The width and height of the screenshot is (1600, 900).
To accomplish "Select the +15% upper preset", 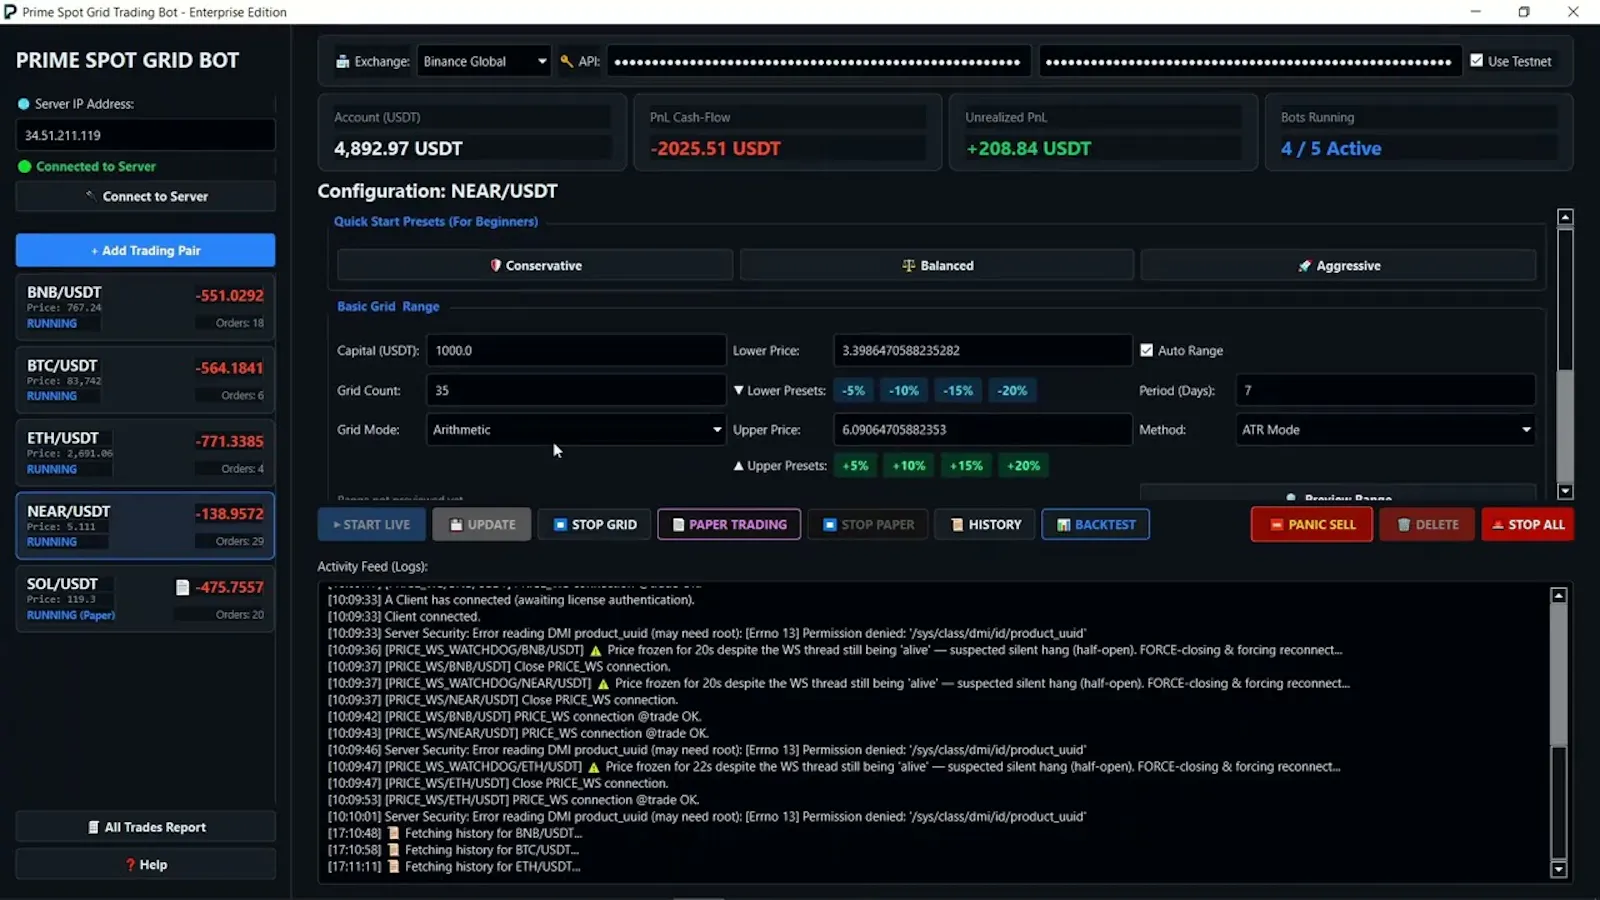I will pyautogui.click(x=966, y=466).
